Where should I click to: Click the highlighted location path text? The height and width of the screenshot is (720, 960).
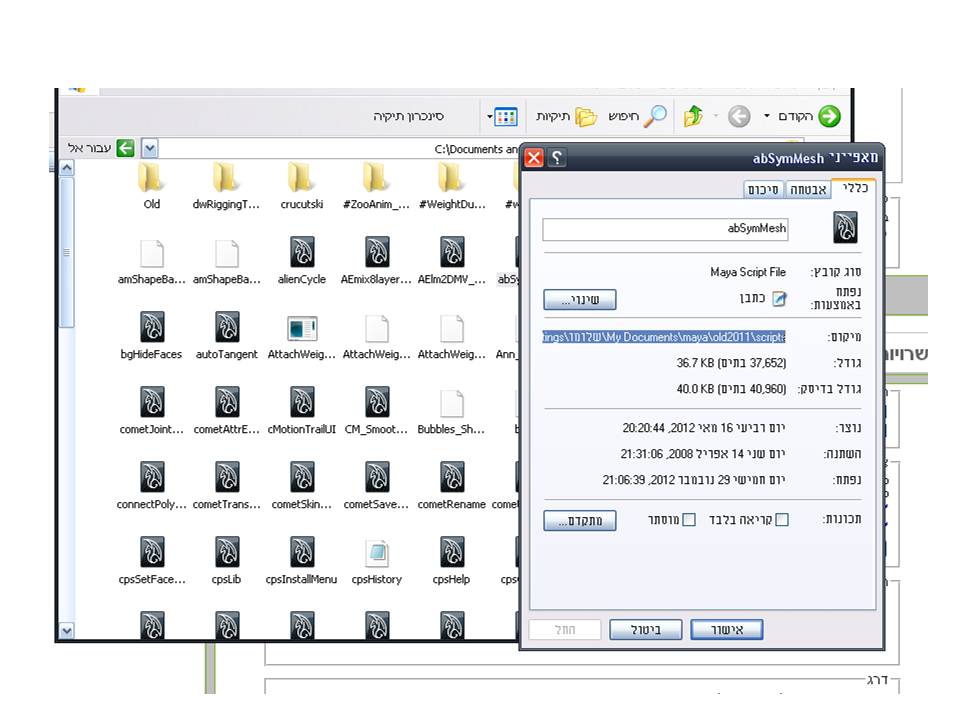664,337
